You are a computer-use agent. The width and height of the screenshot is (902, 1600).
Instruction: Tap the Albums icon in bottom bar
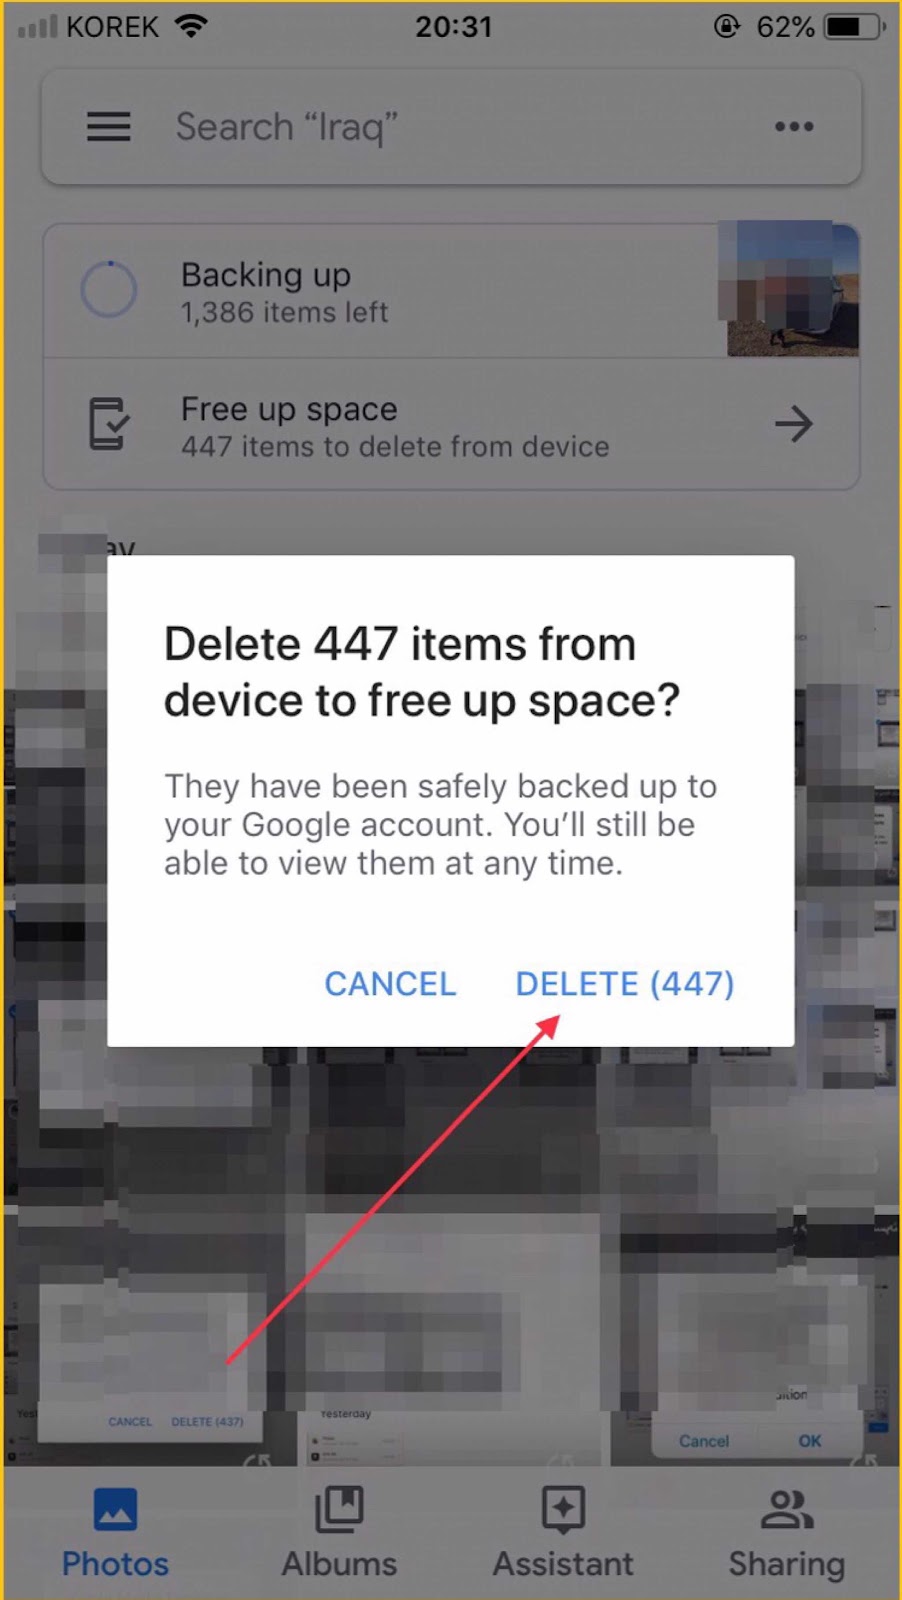339,1510
